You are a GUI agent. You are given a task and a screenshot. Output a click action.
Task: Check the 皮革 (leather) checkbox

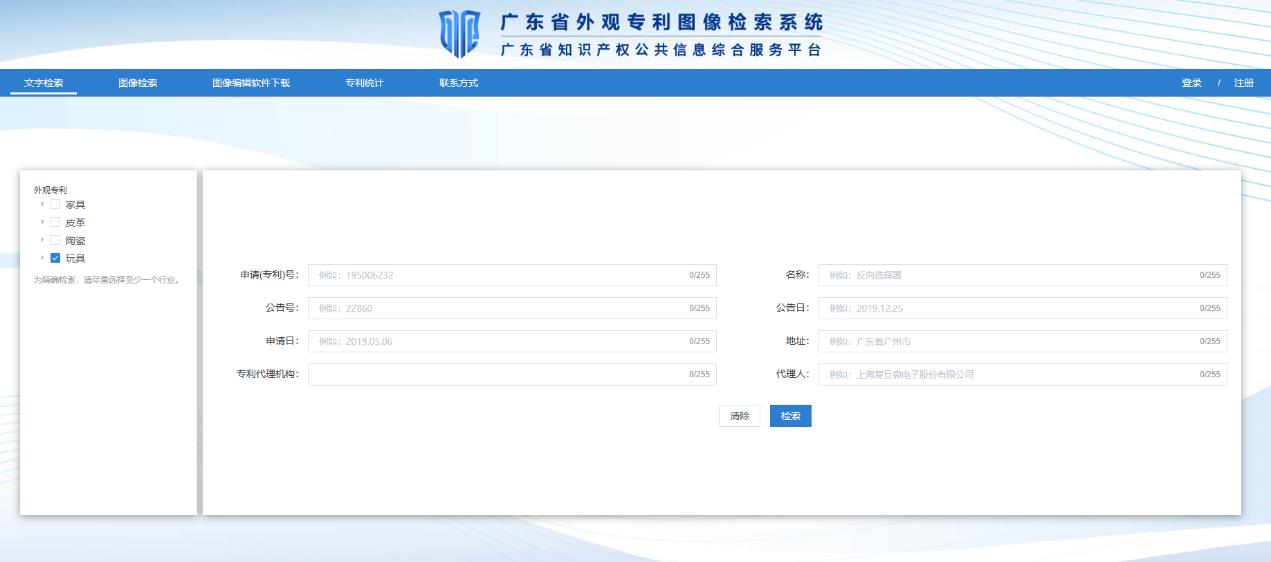(55, 222)
